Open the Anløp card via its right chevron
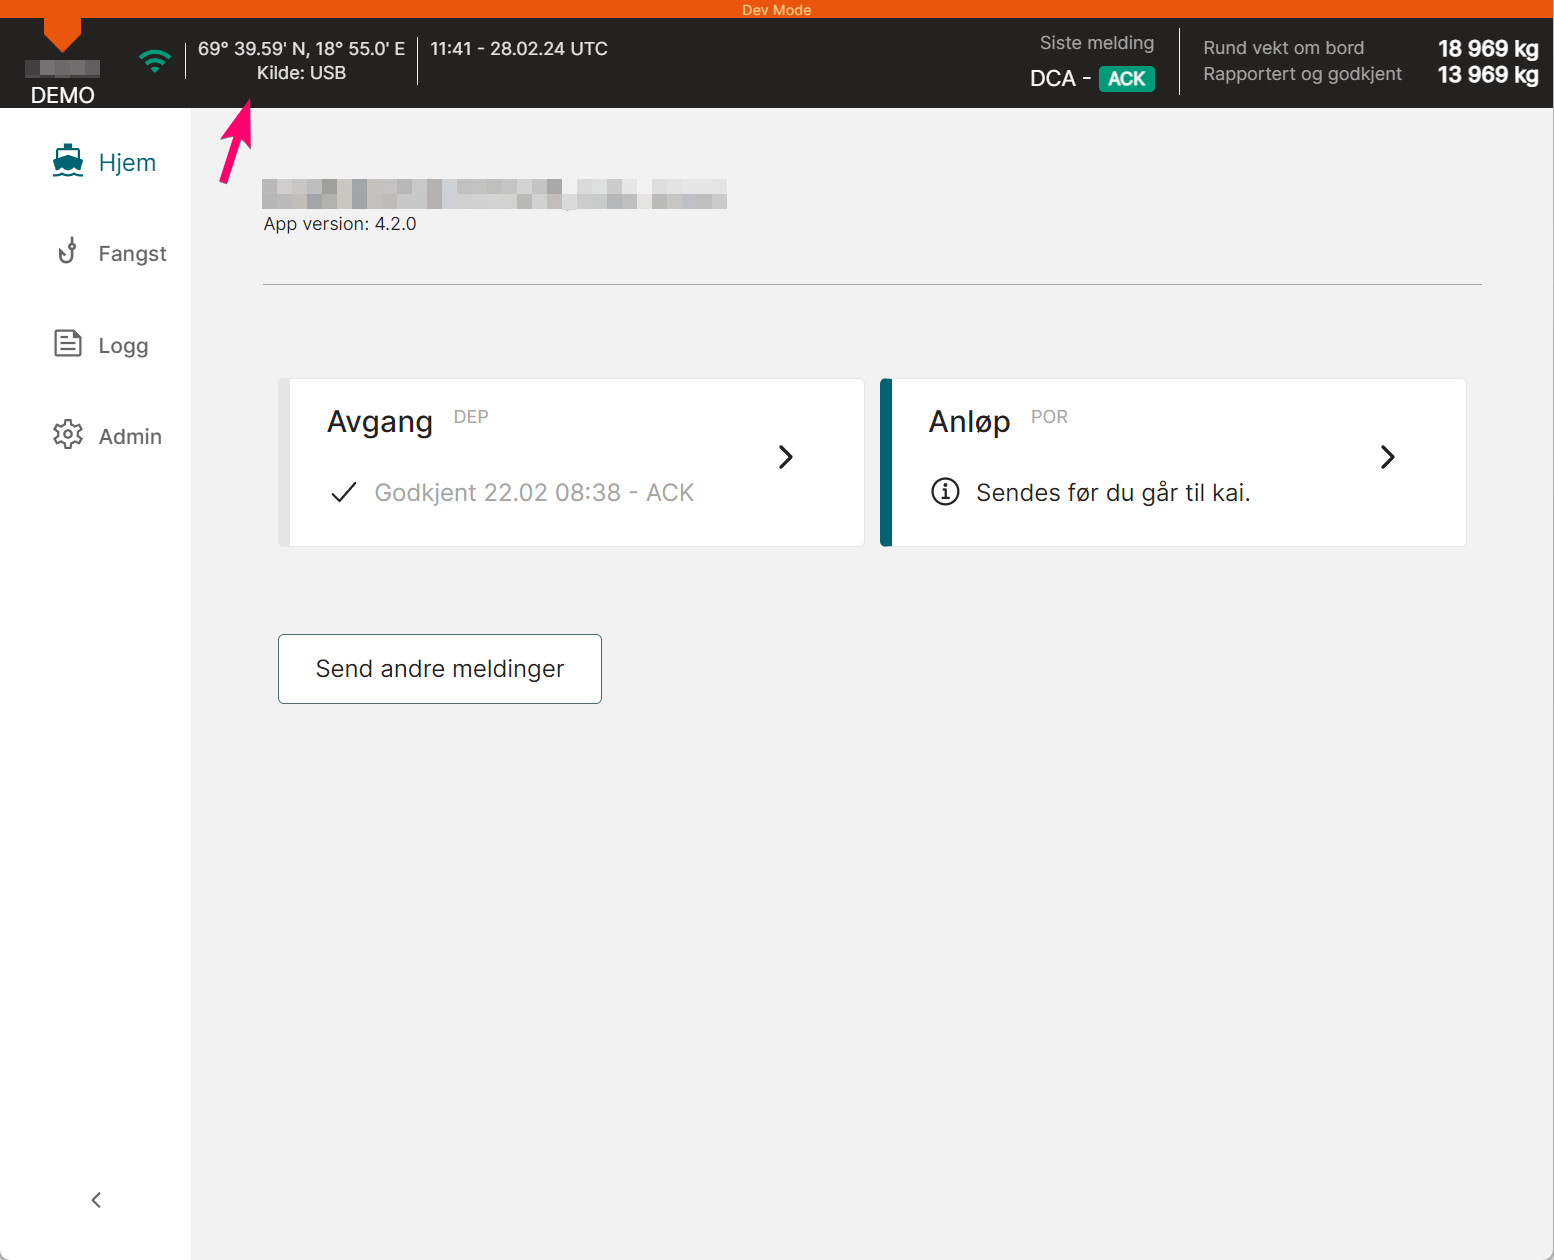This screenshot has width=1554, height=1260. coord(1387,457)
